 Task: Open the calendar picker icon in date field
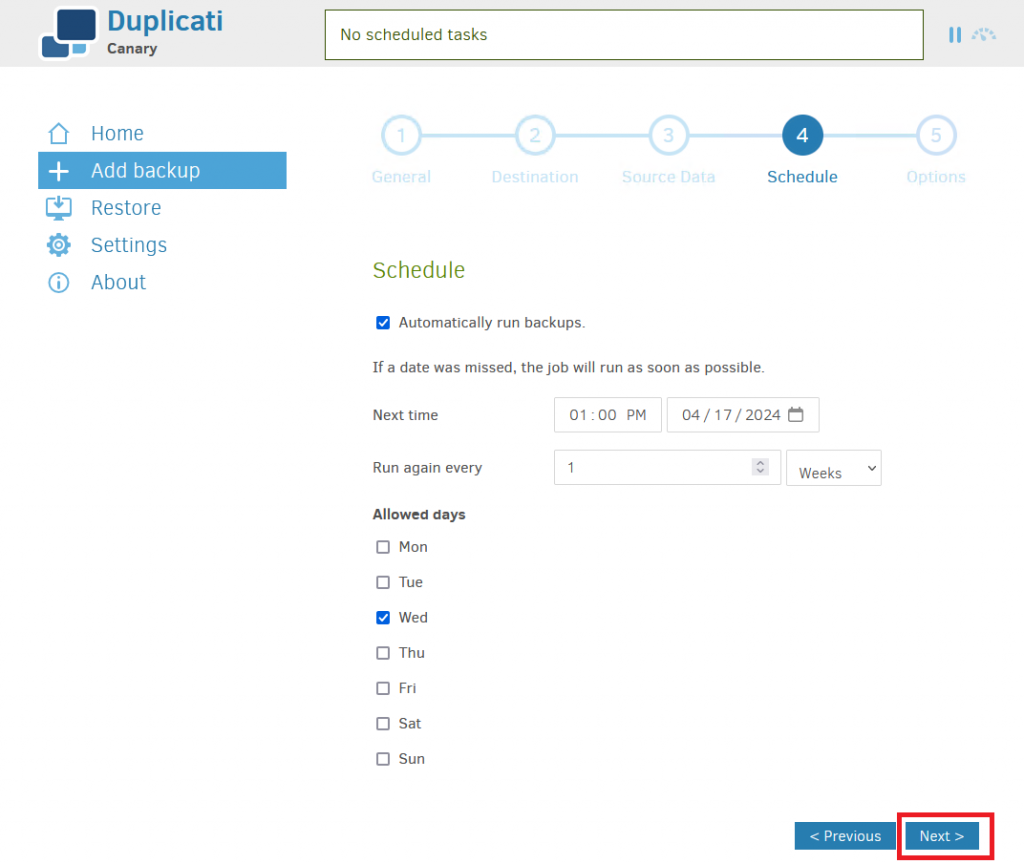point(795,415)
